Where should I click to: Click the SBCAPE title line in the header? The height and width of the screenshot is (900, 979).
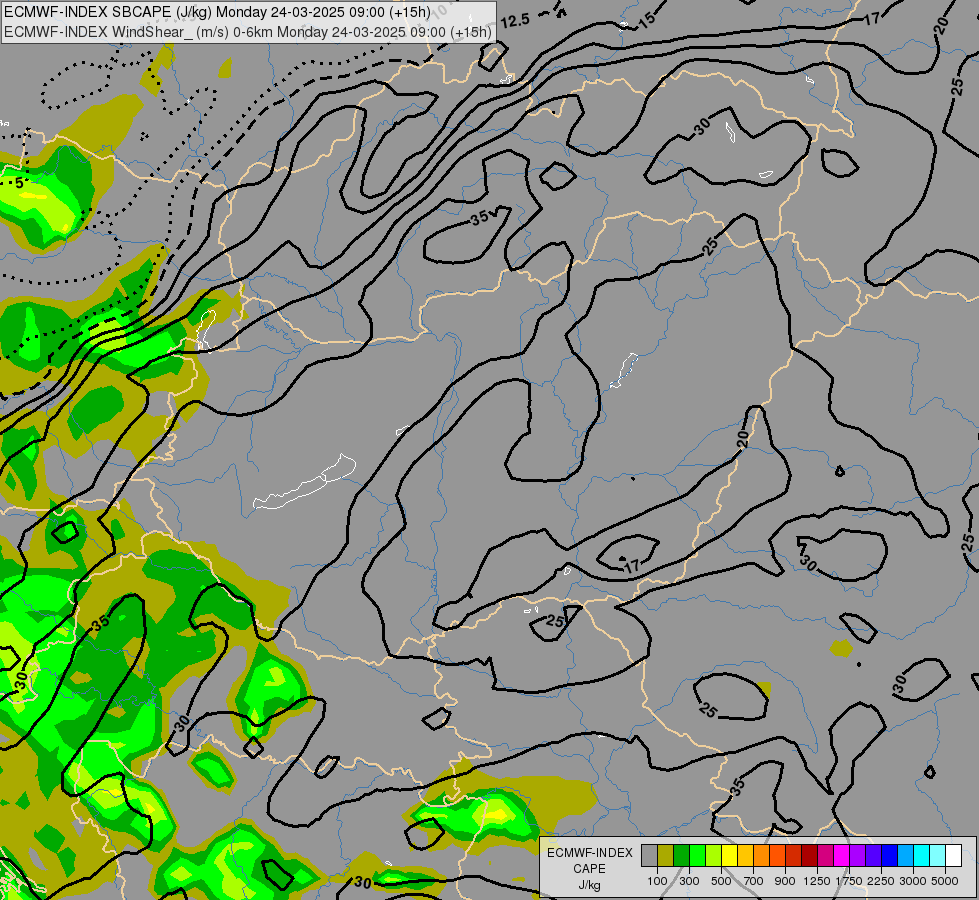point(217,12)
